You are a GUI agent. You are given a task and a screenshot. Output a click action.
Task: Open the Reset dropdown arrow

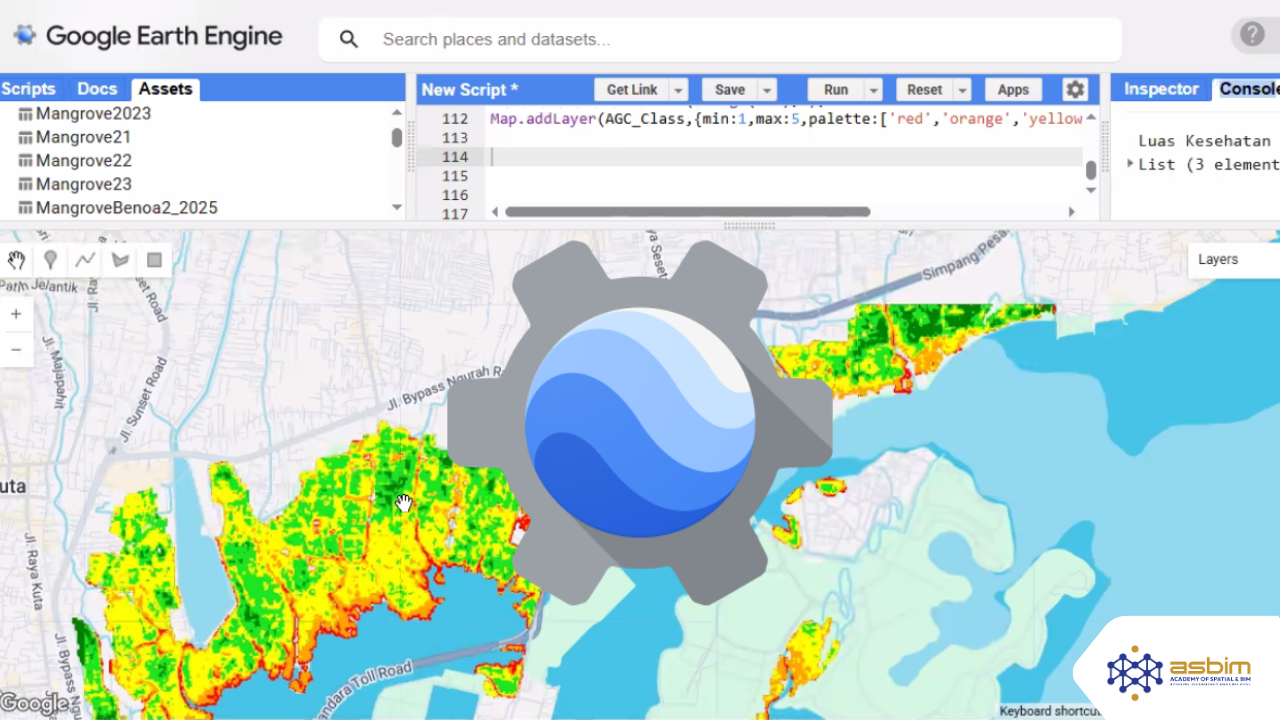963,90
